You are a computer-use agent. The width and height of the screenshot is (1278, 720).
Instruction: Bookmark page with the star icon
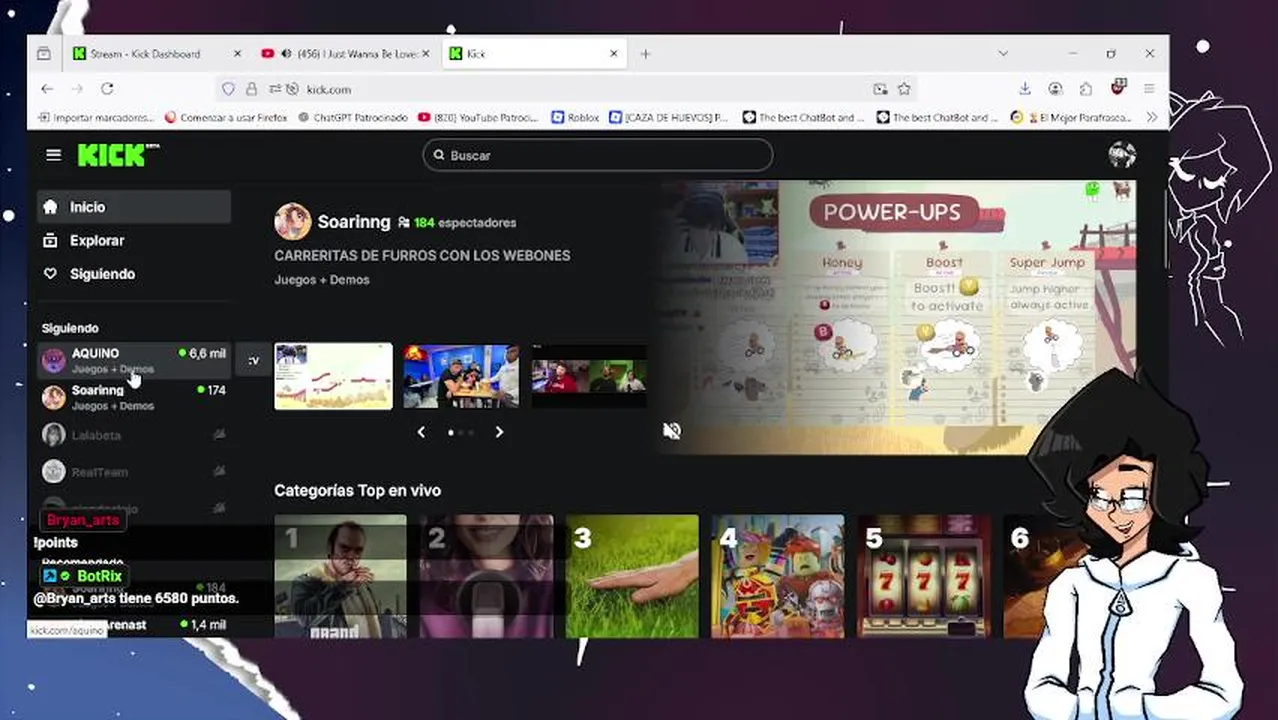tap(904, 89)
